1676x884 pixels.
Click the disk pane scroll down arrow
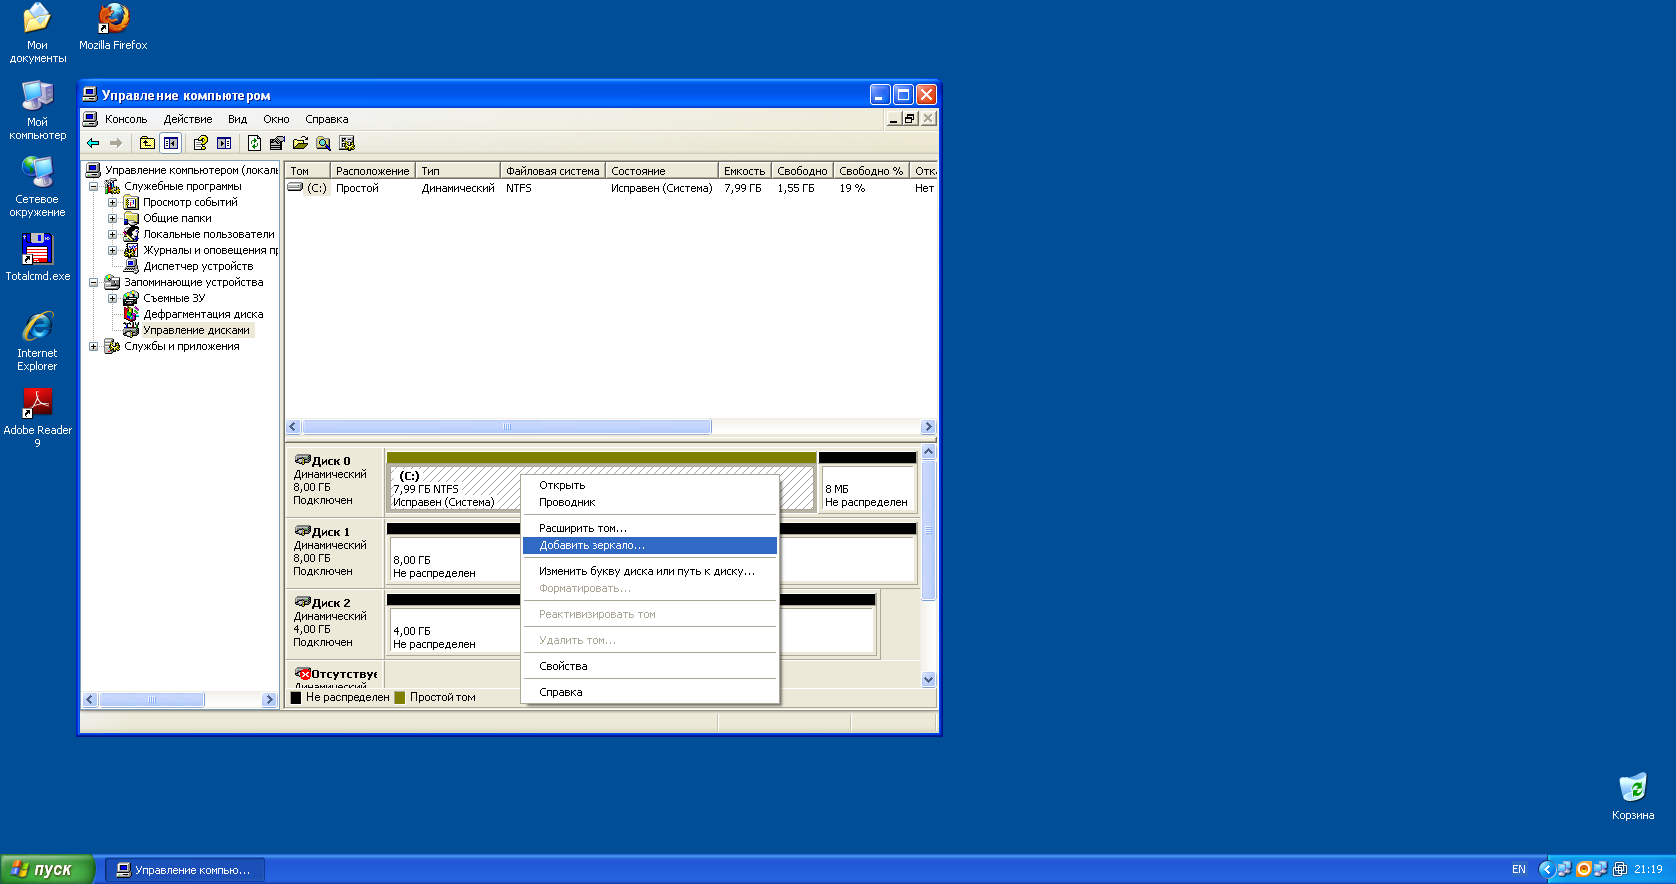click(x=928, y=680)
